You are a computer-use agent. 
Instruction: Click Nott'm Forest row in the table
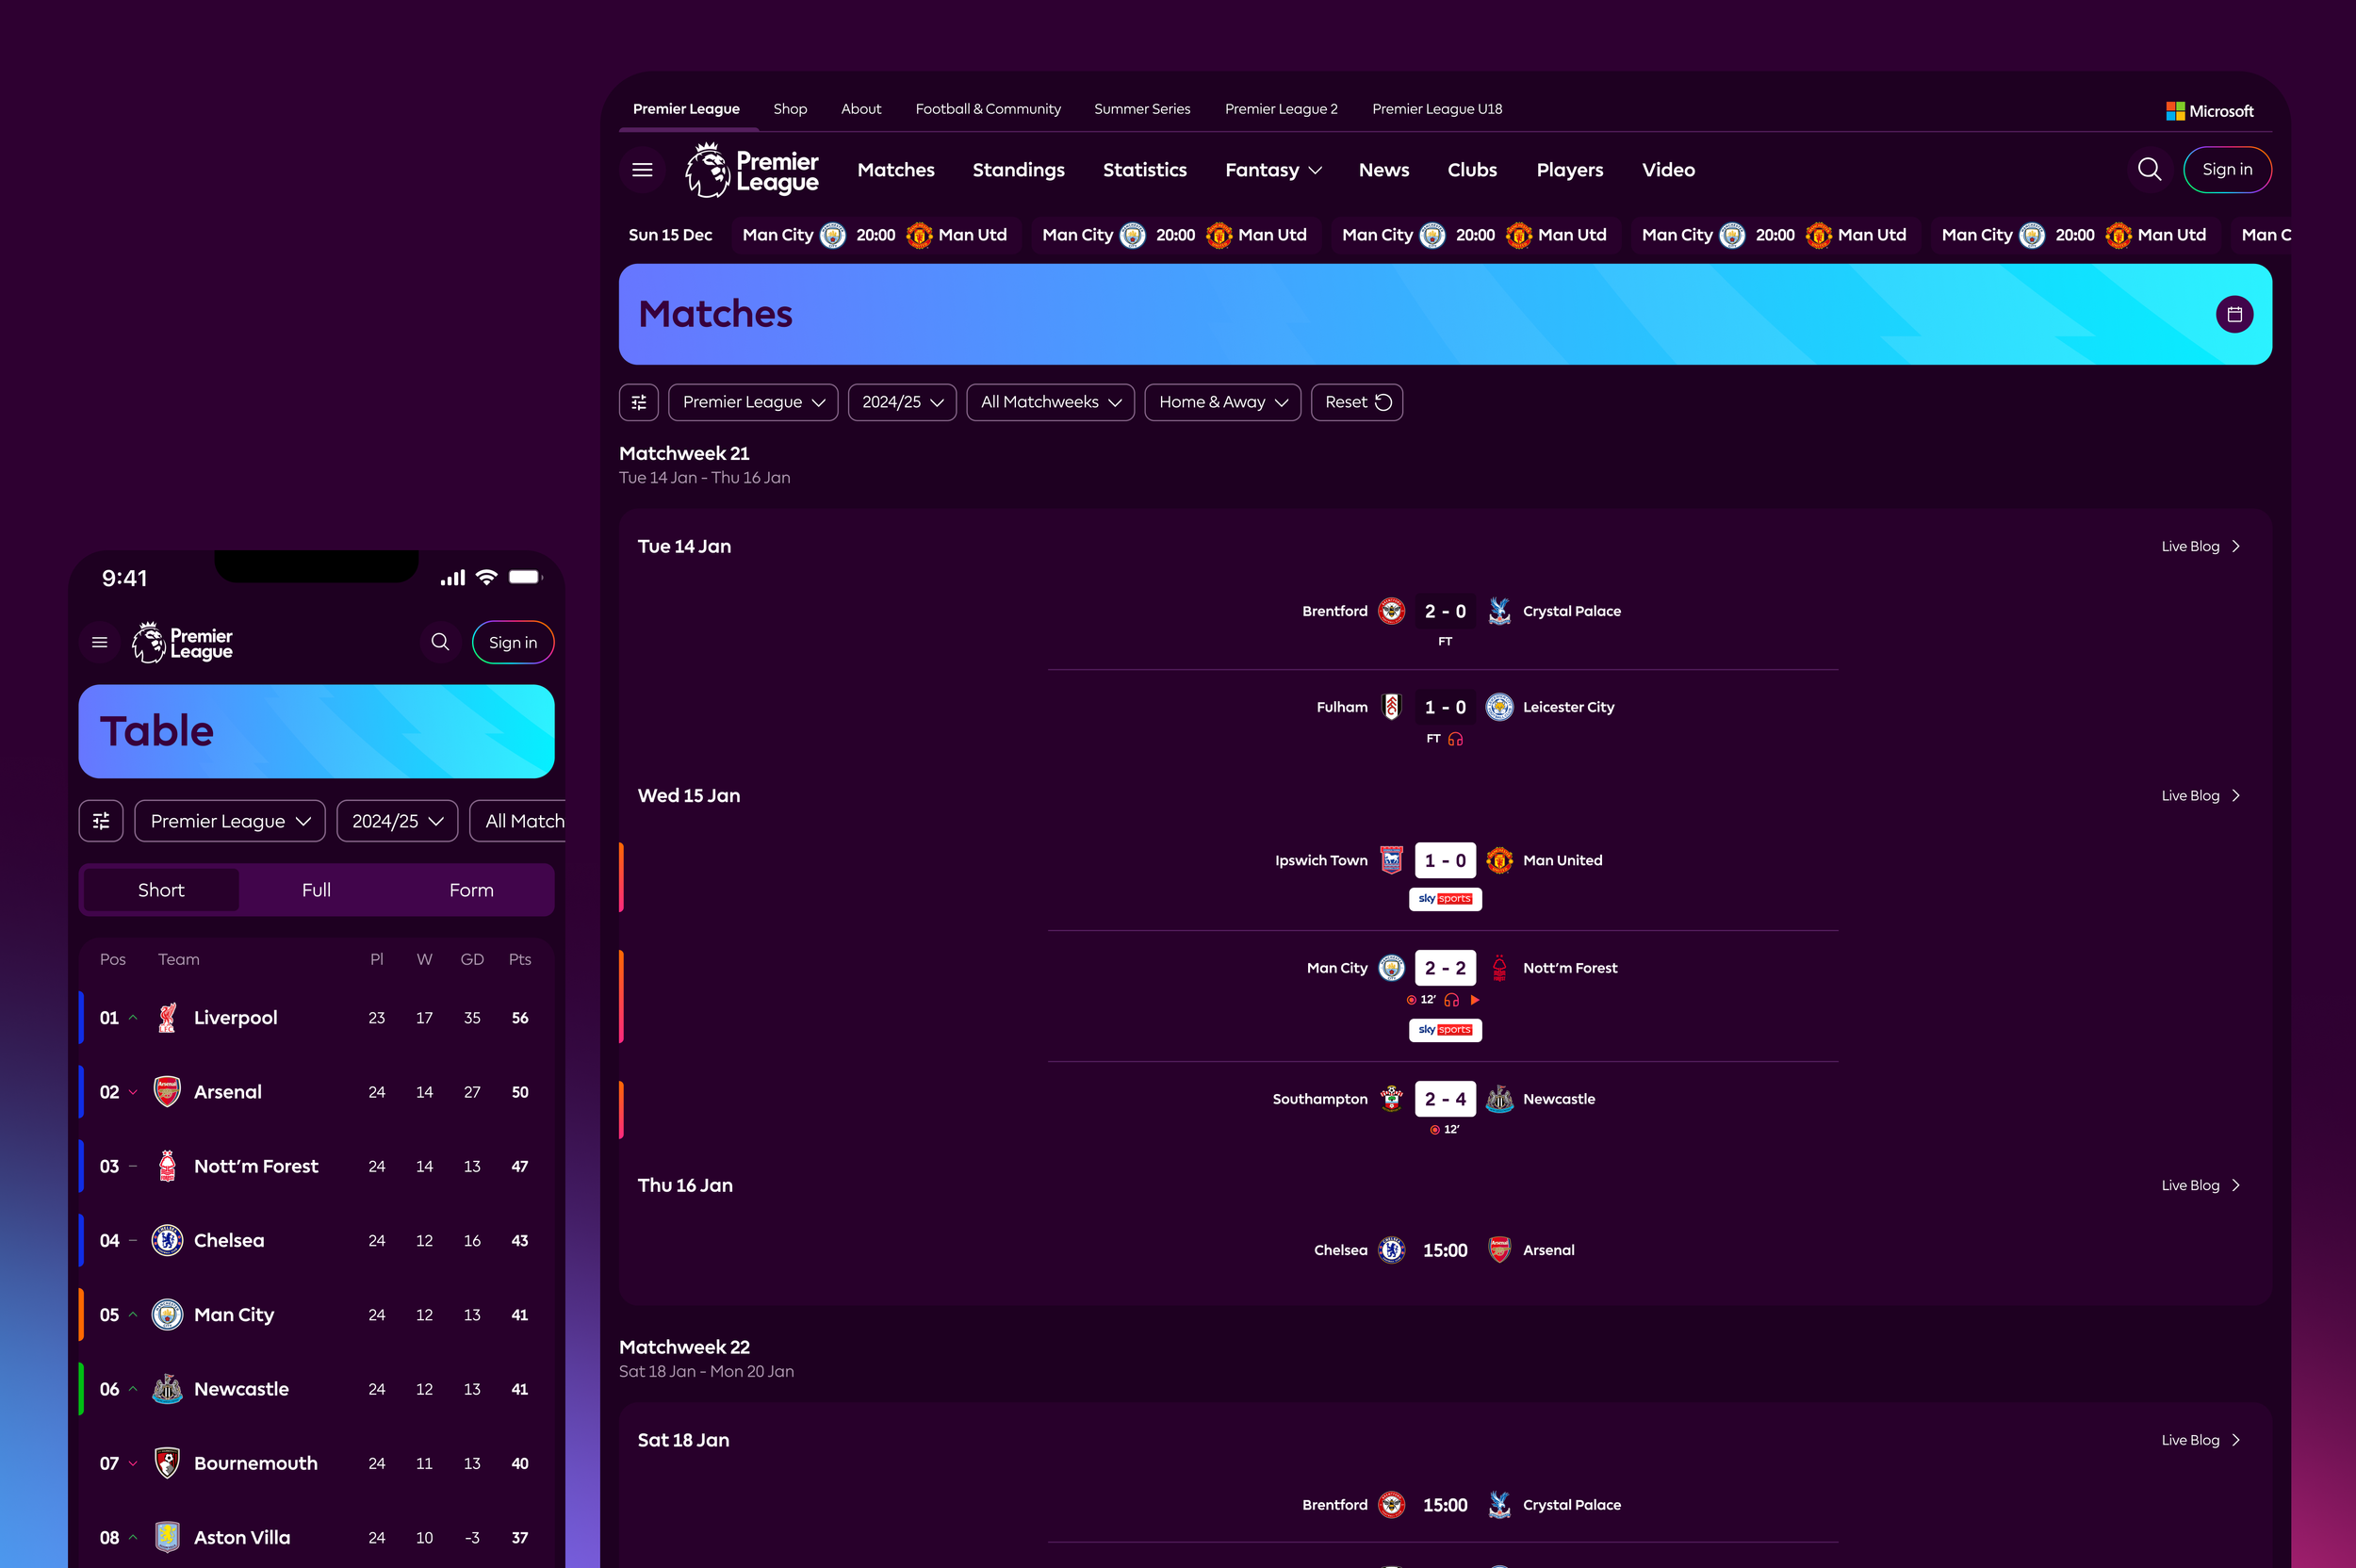tap(316, 1166)
